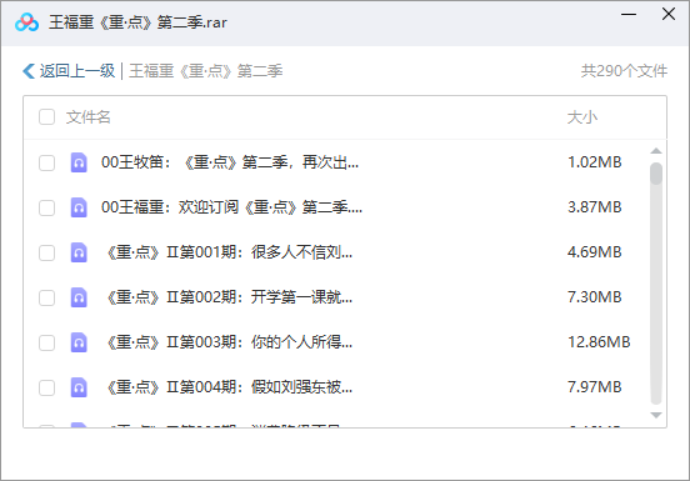This screenshot has height=481, width=690.
Task: Click the size value 12.86MB
Action: click(599, 342)
